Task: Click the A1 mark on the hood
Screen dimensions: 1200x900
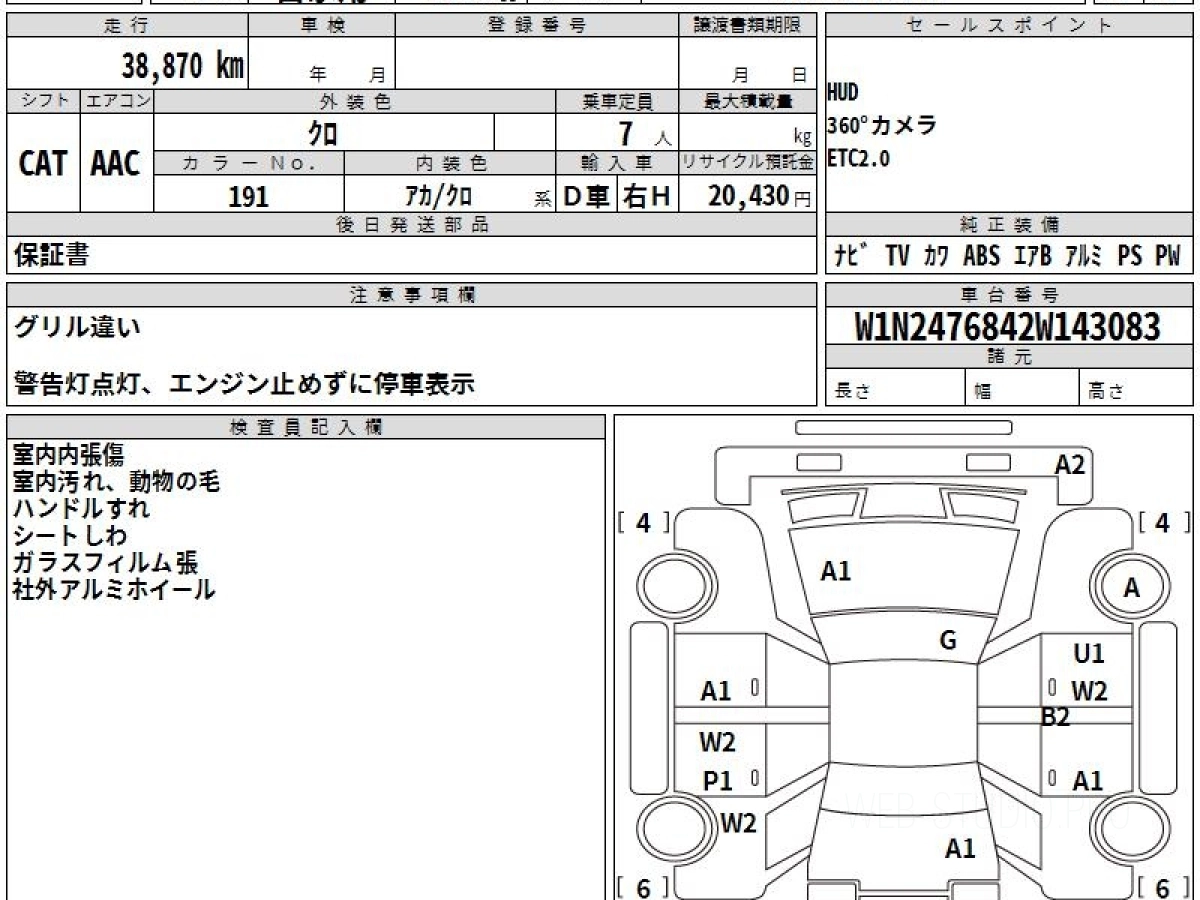Action: tap(835, 572)
